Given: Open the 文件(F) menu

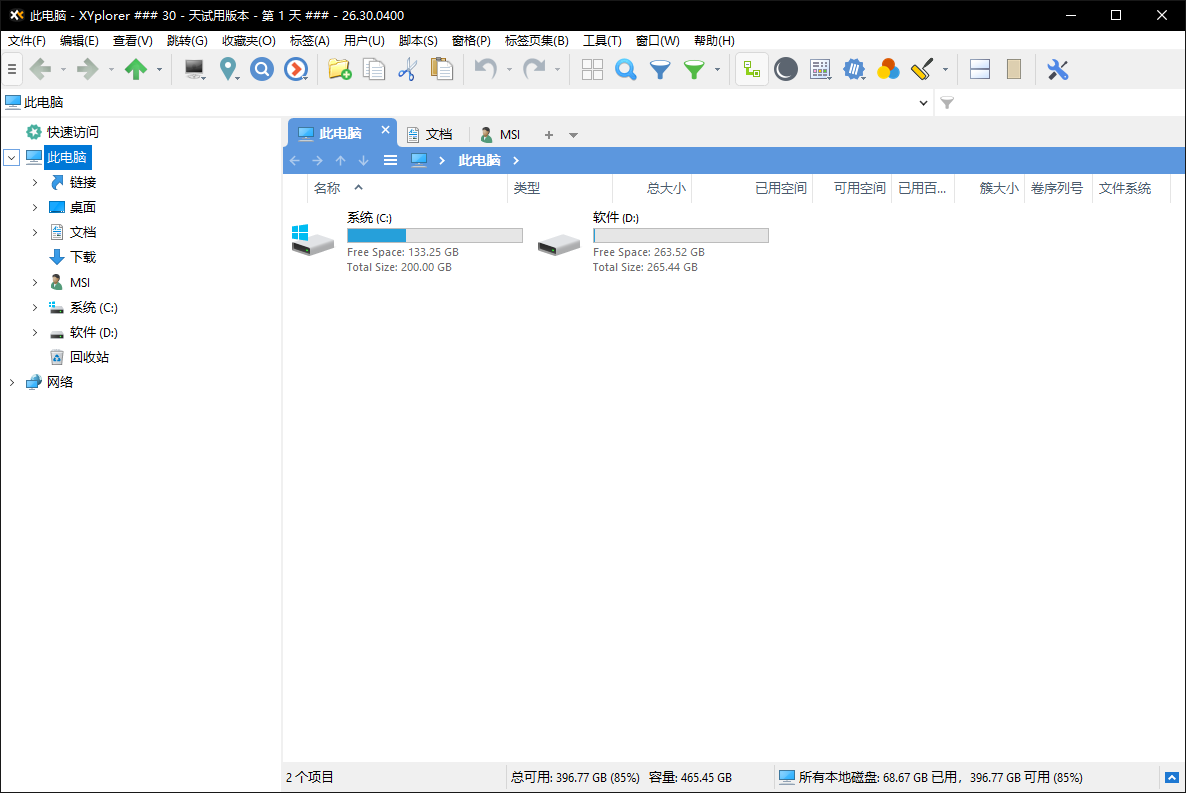Looking at the screenshot, I should click(26, 41).
